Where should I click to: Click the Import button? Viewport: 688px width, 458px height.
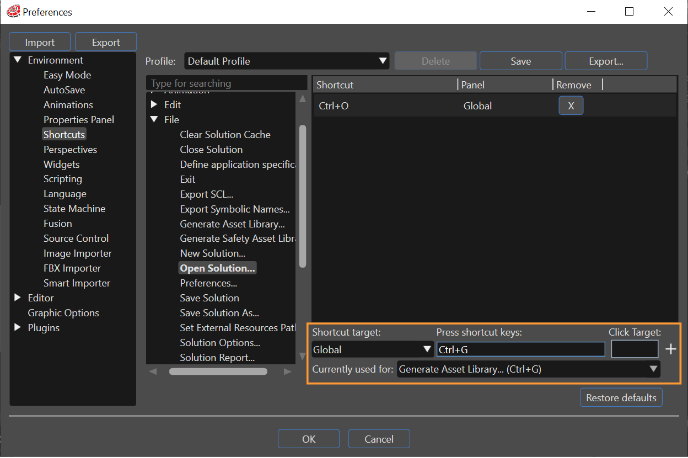40,42
